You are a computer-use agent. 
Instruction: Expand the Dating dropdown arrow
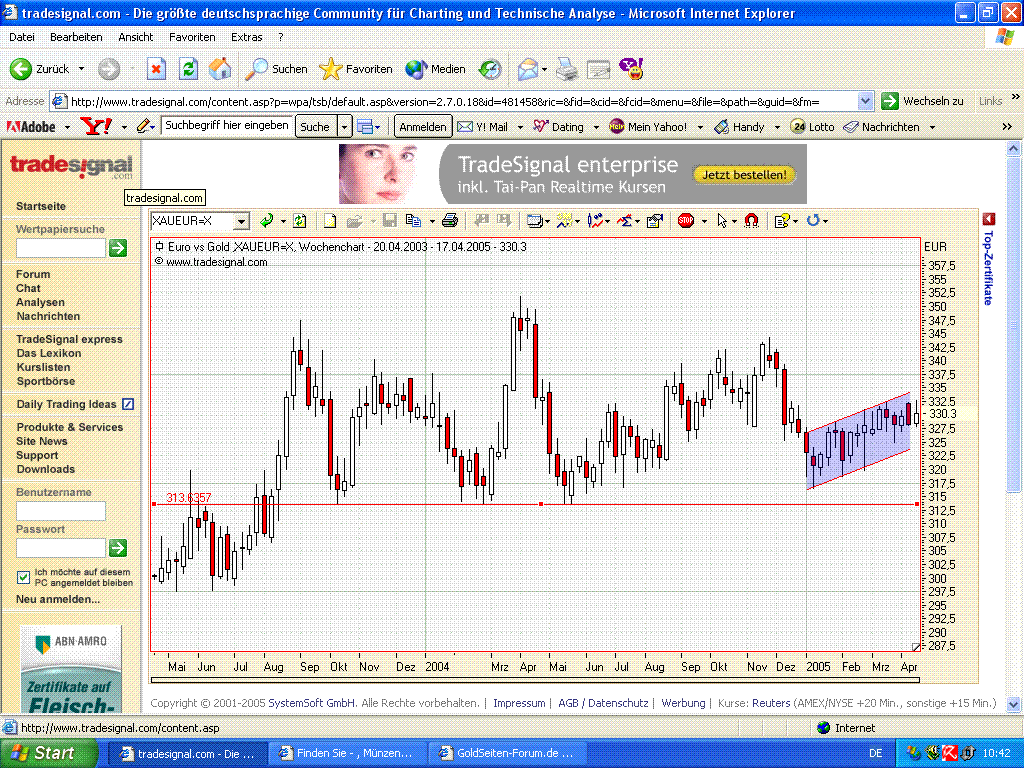tap(596, 127)
